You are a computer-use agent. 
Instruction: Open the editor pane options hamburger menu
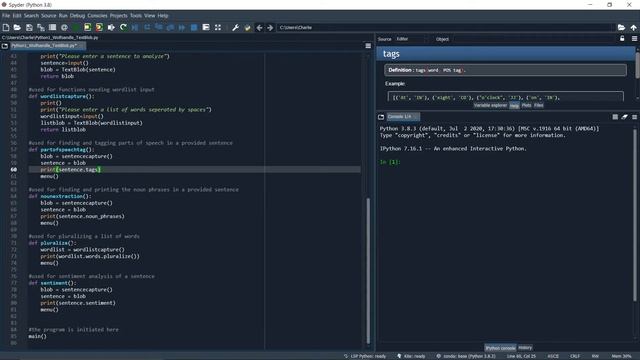(368, 46)
